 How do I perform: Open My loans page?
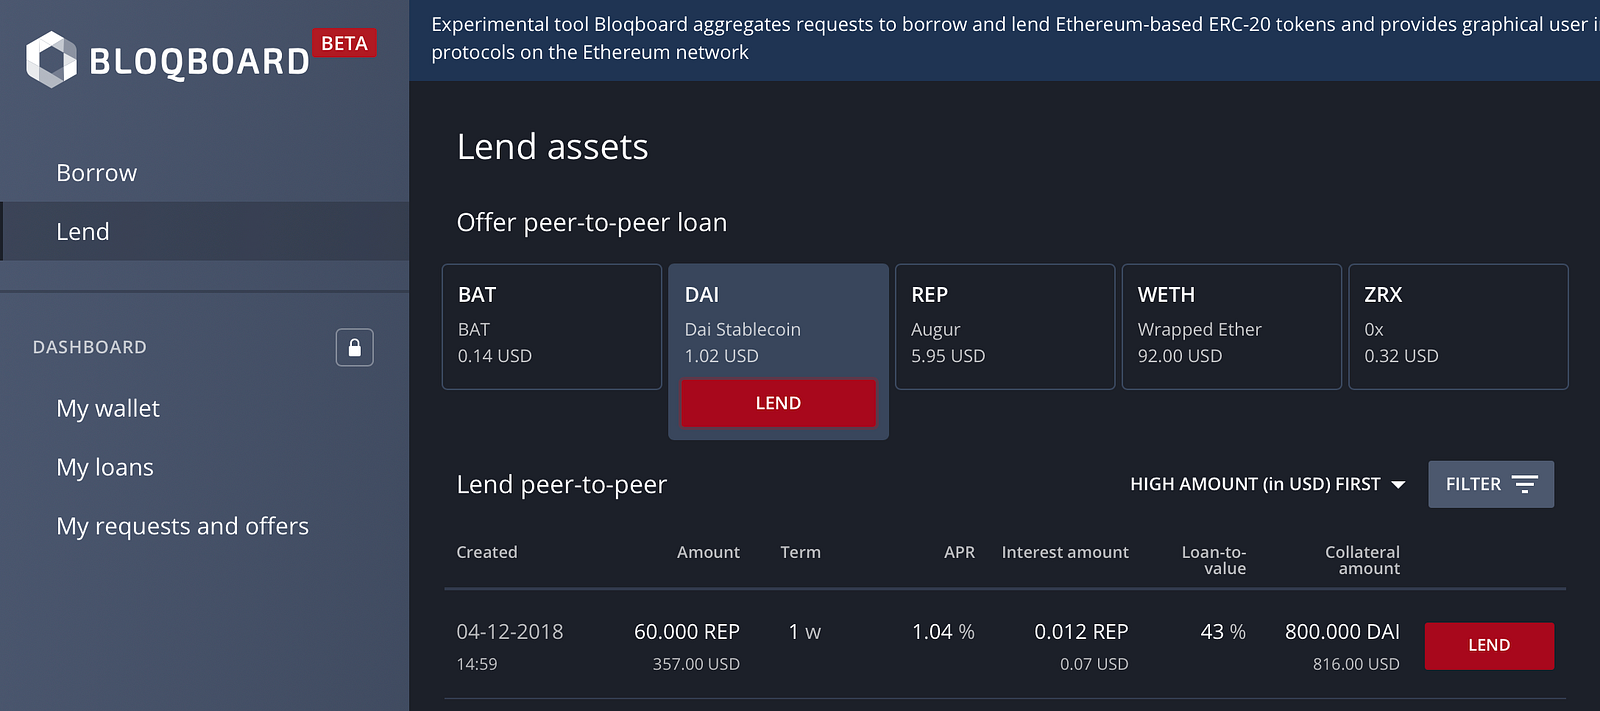(x=105, y=468)
